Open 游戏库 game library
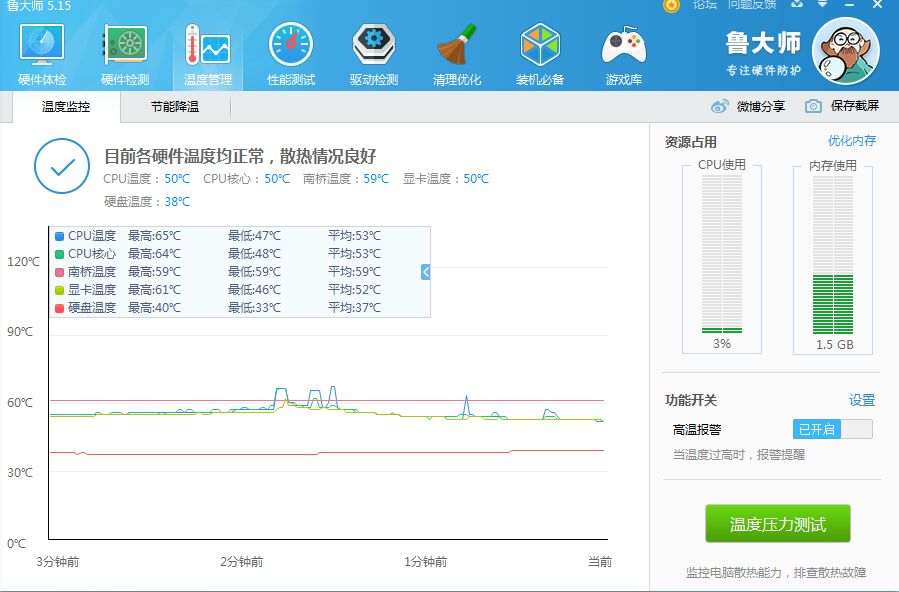This screenshot has width=899, height=592. (623, 55)
